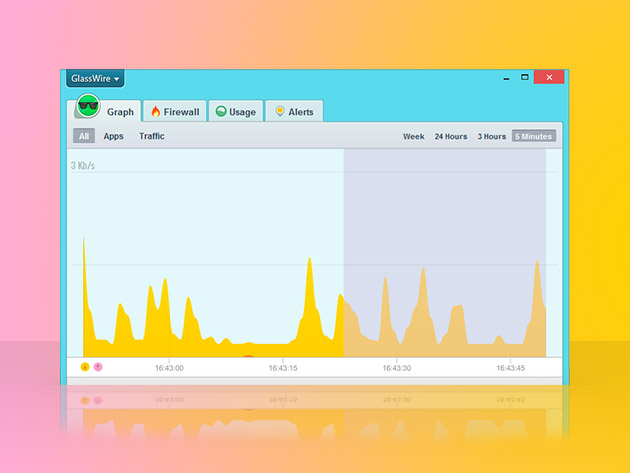Viewport: 630px width, 473px height.
Task: Click the green sunglasses face icon
Action: coord(88,108)
